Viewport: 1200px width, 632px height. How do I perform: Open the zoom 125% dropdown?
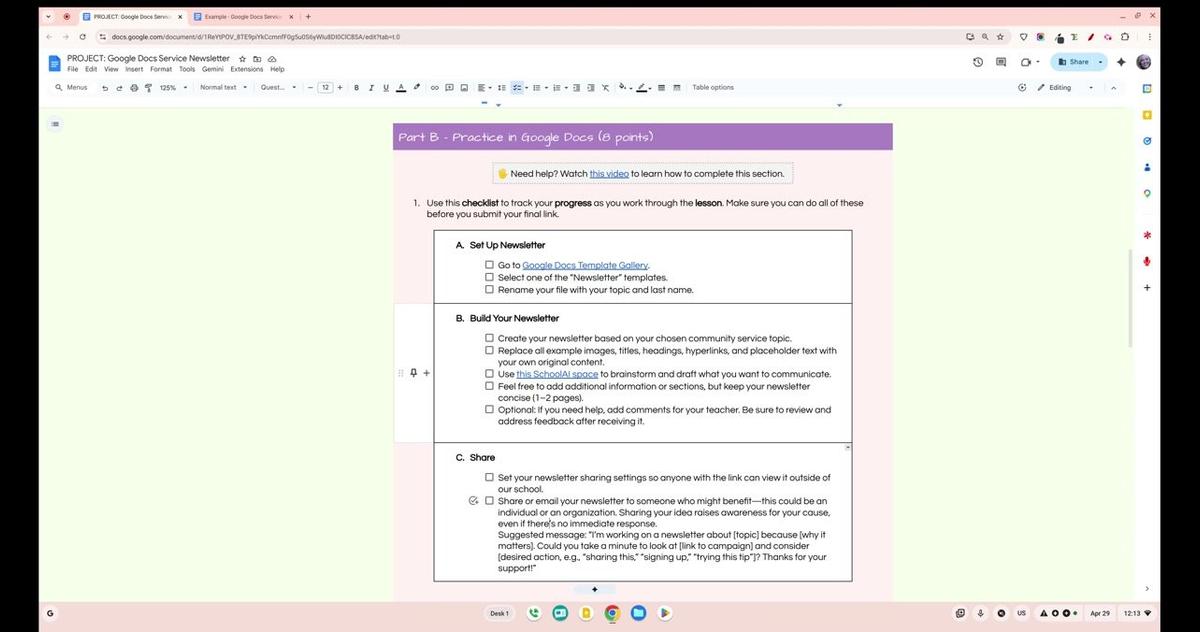click(174, 88)
